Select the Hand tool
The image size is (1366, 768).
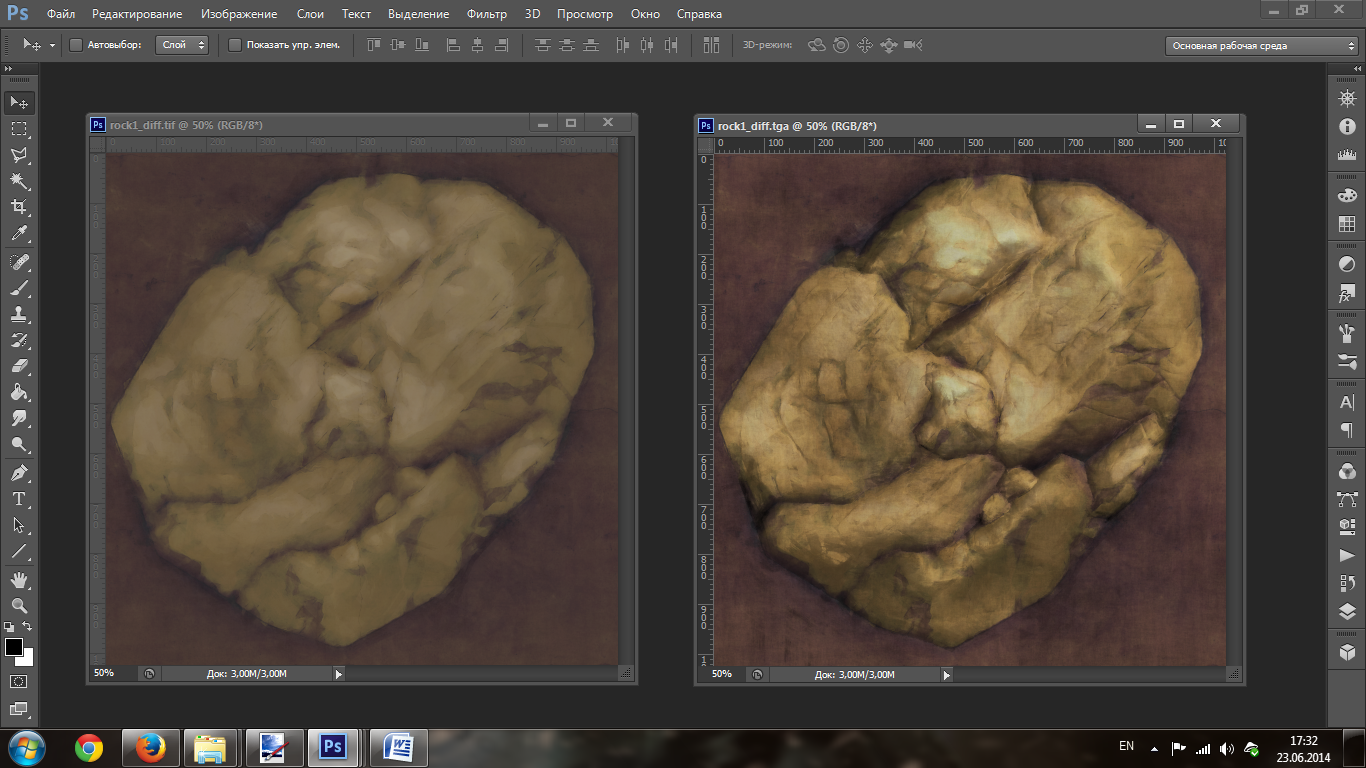click(x=19, y=580)
